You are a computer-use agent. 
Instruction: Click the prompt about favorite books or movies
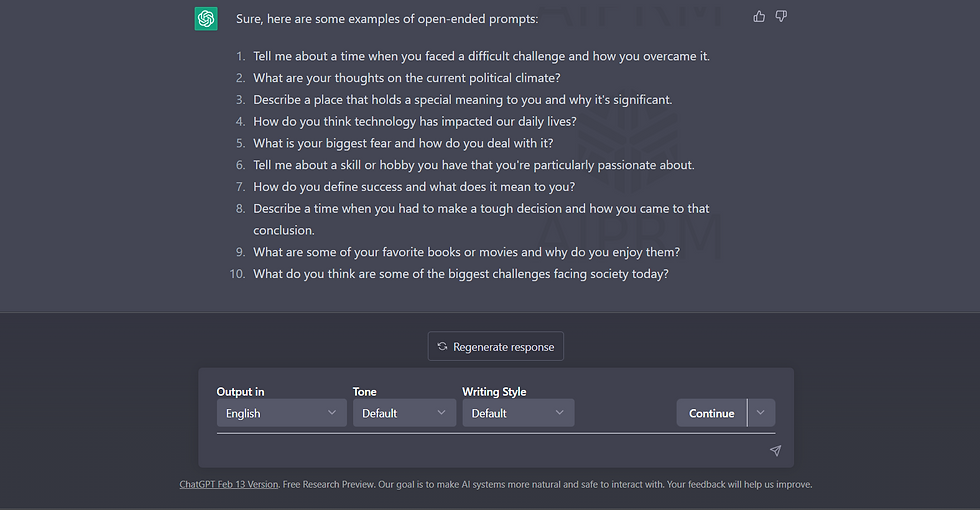466,252
